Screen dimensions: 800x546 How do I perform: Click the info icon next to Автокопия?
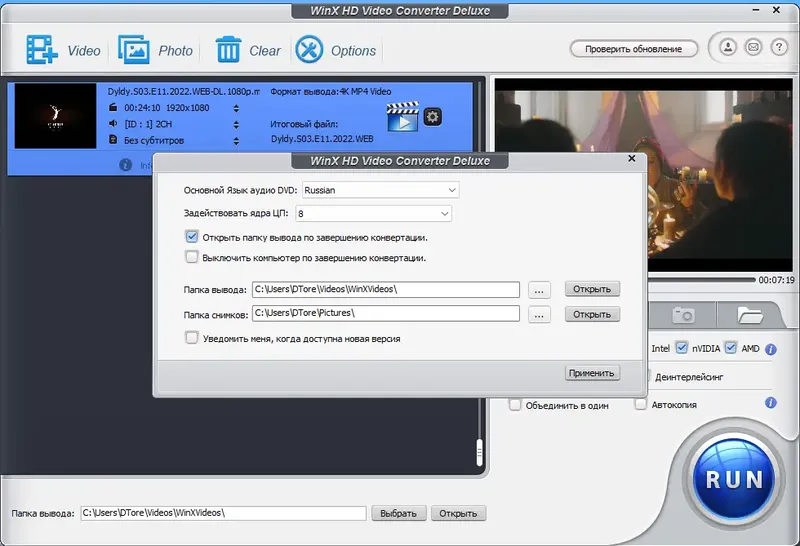pos(771,403)
